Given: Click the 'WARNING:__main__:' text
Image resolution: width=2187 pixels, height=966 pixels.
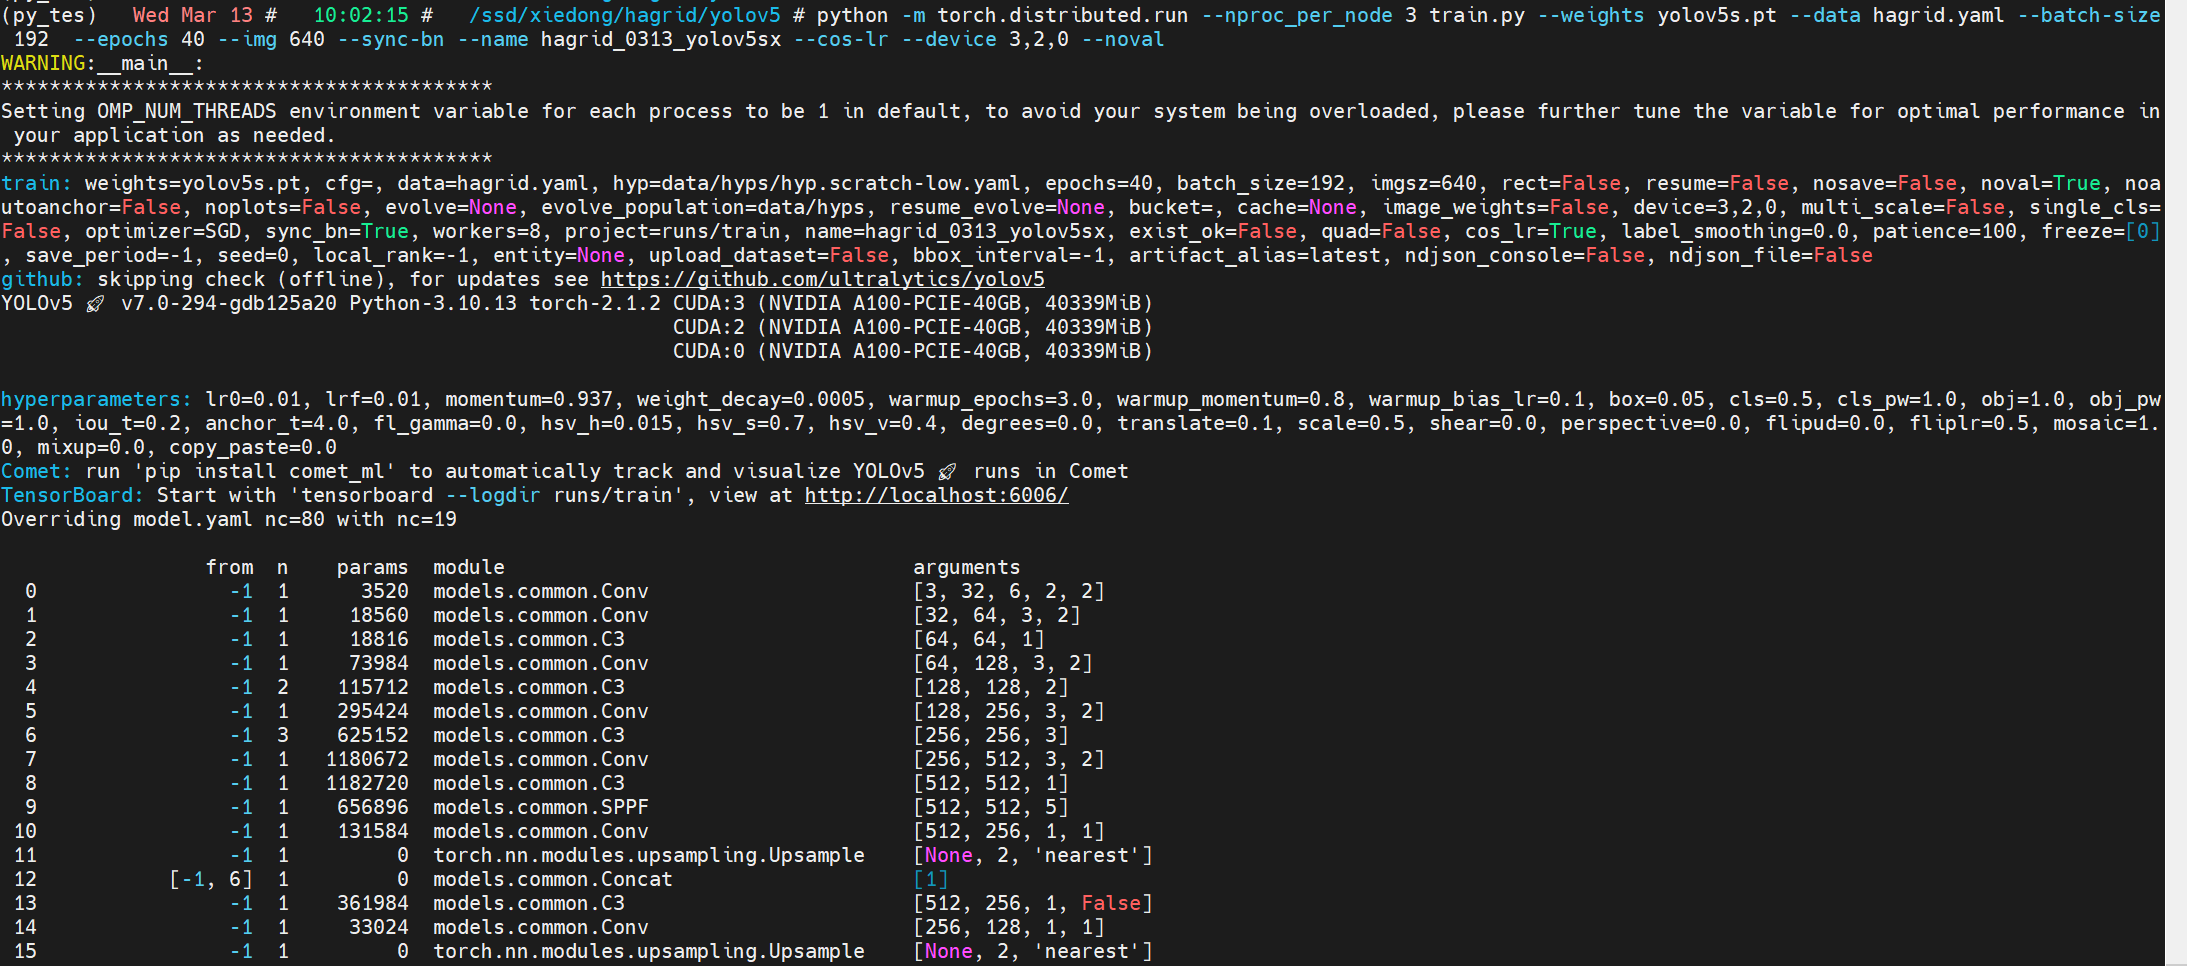Looking at the screenshot, I should click(102, 63).
